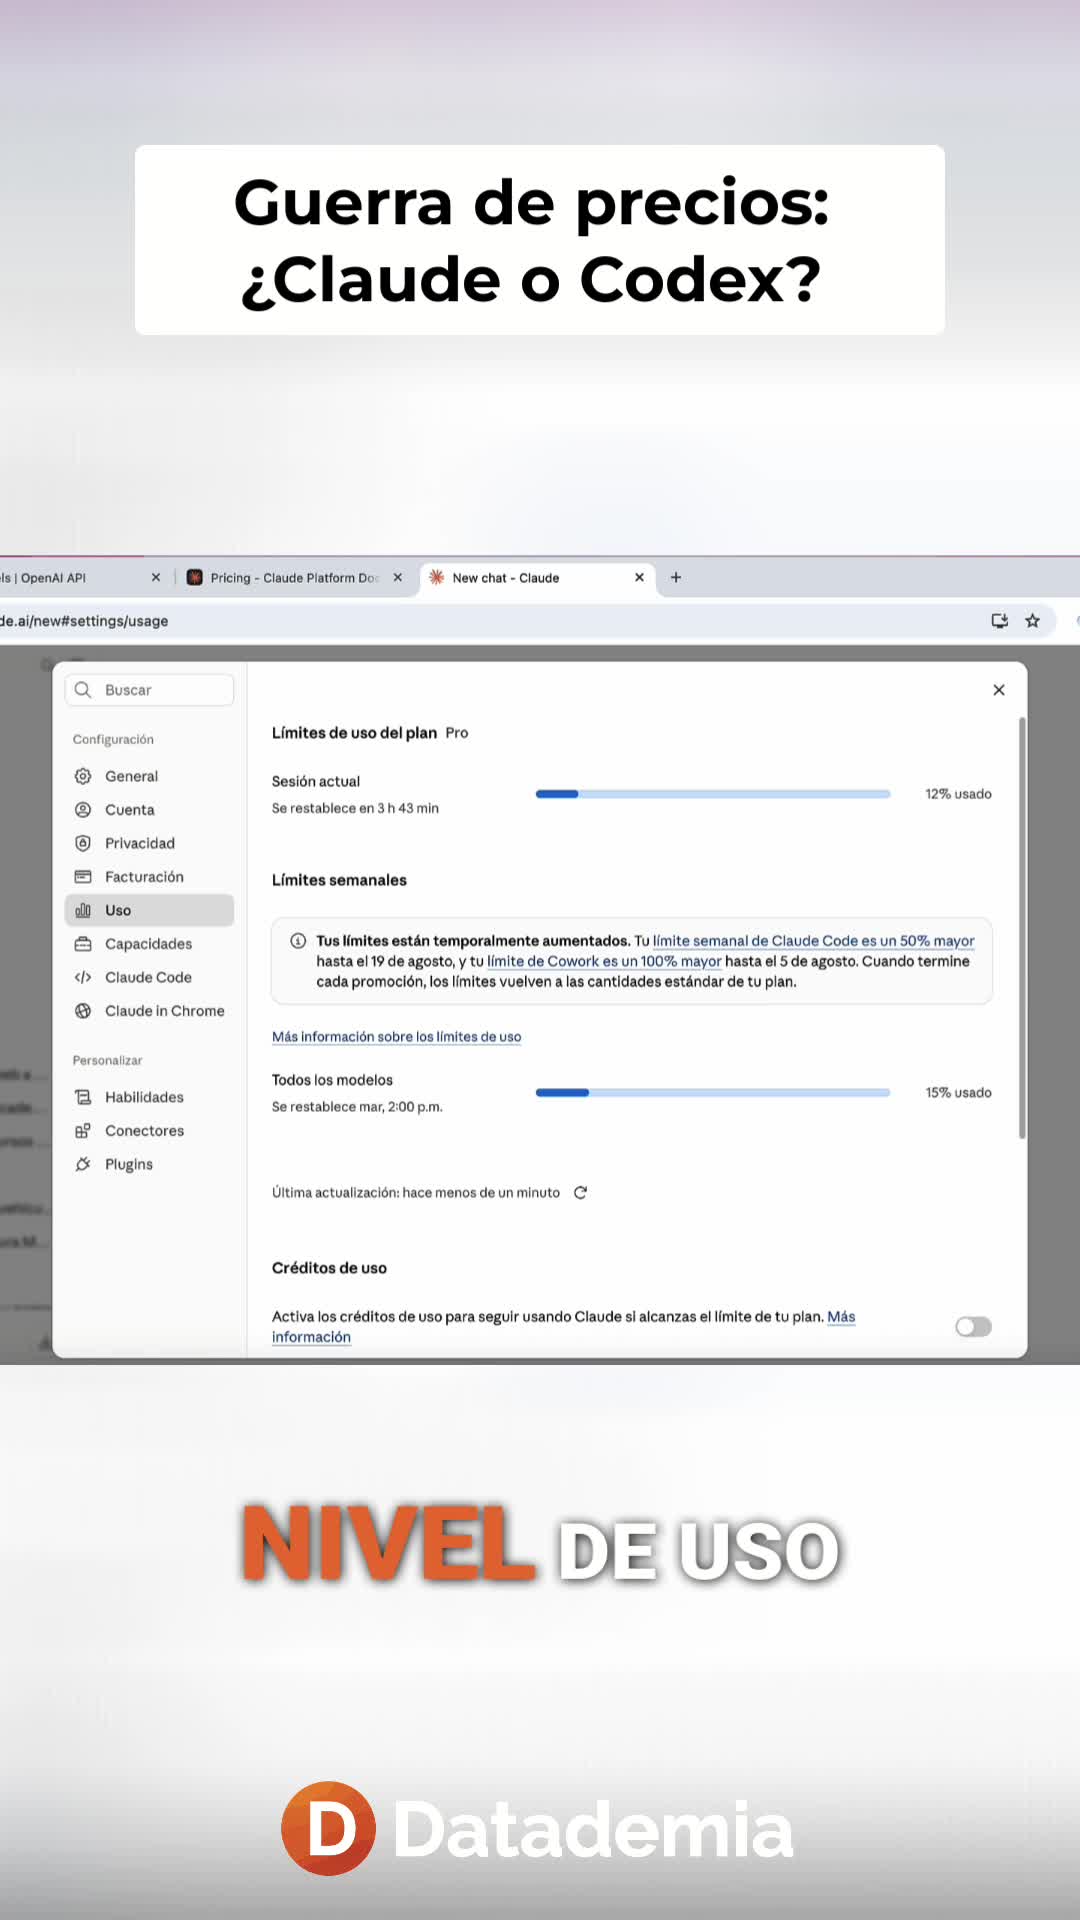Open link límite de Cowork 100% mayor
The image size is (1080, 1920).
(x=604, y=961)
